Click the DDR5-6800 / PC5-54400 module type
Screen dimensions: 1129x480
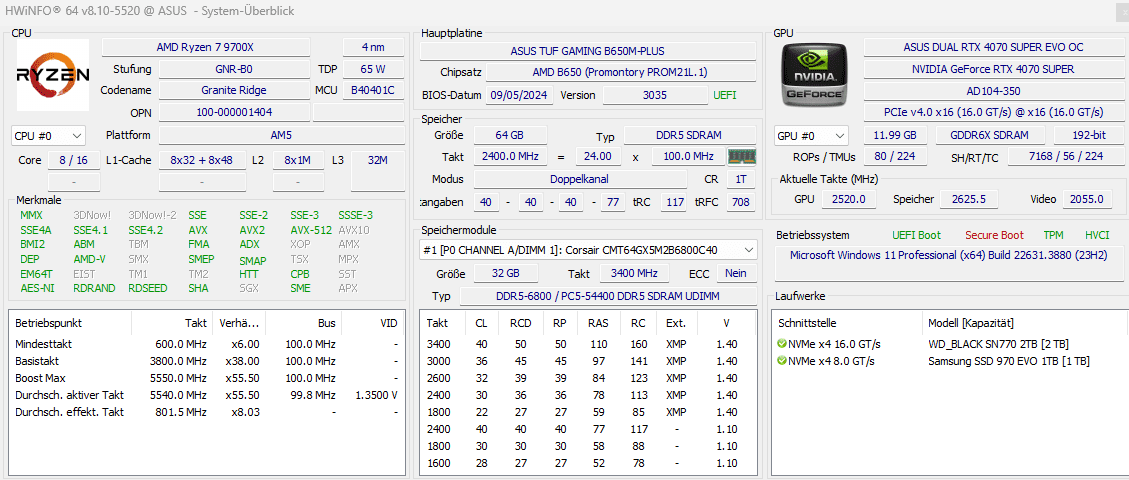(608, 296)
